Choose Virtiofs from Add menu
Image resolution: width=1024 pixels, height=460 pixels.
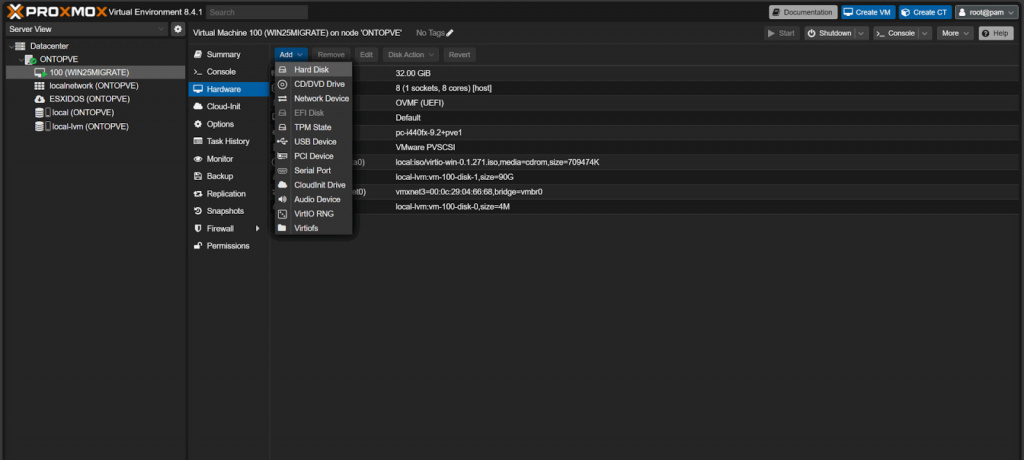313,228
